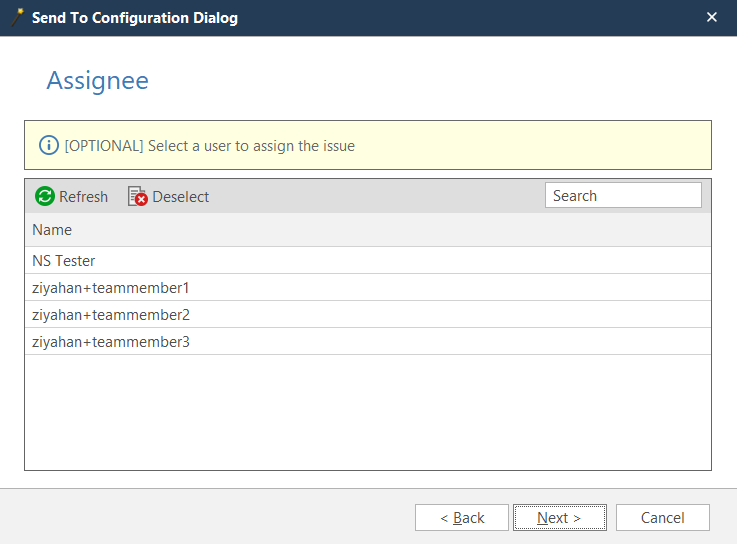This screenshot has height=544, width=737.
Task: Go to previous step with Back
Action: (x=462, y=518)
